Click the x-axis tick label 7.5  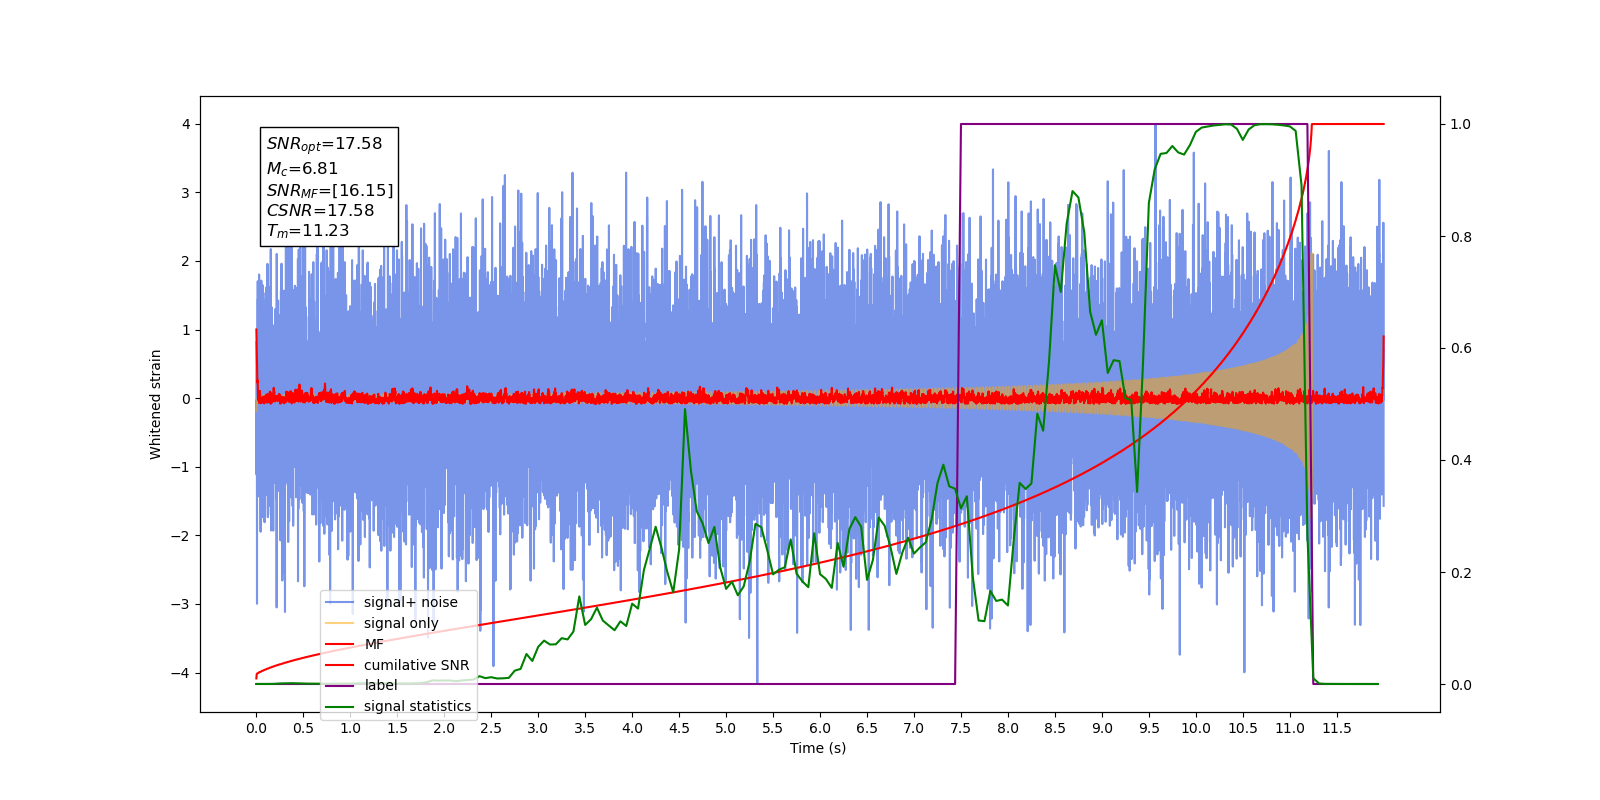[x=960, y=728]
